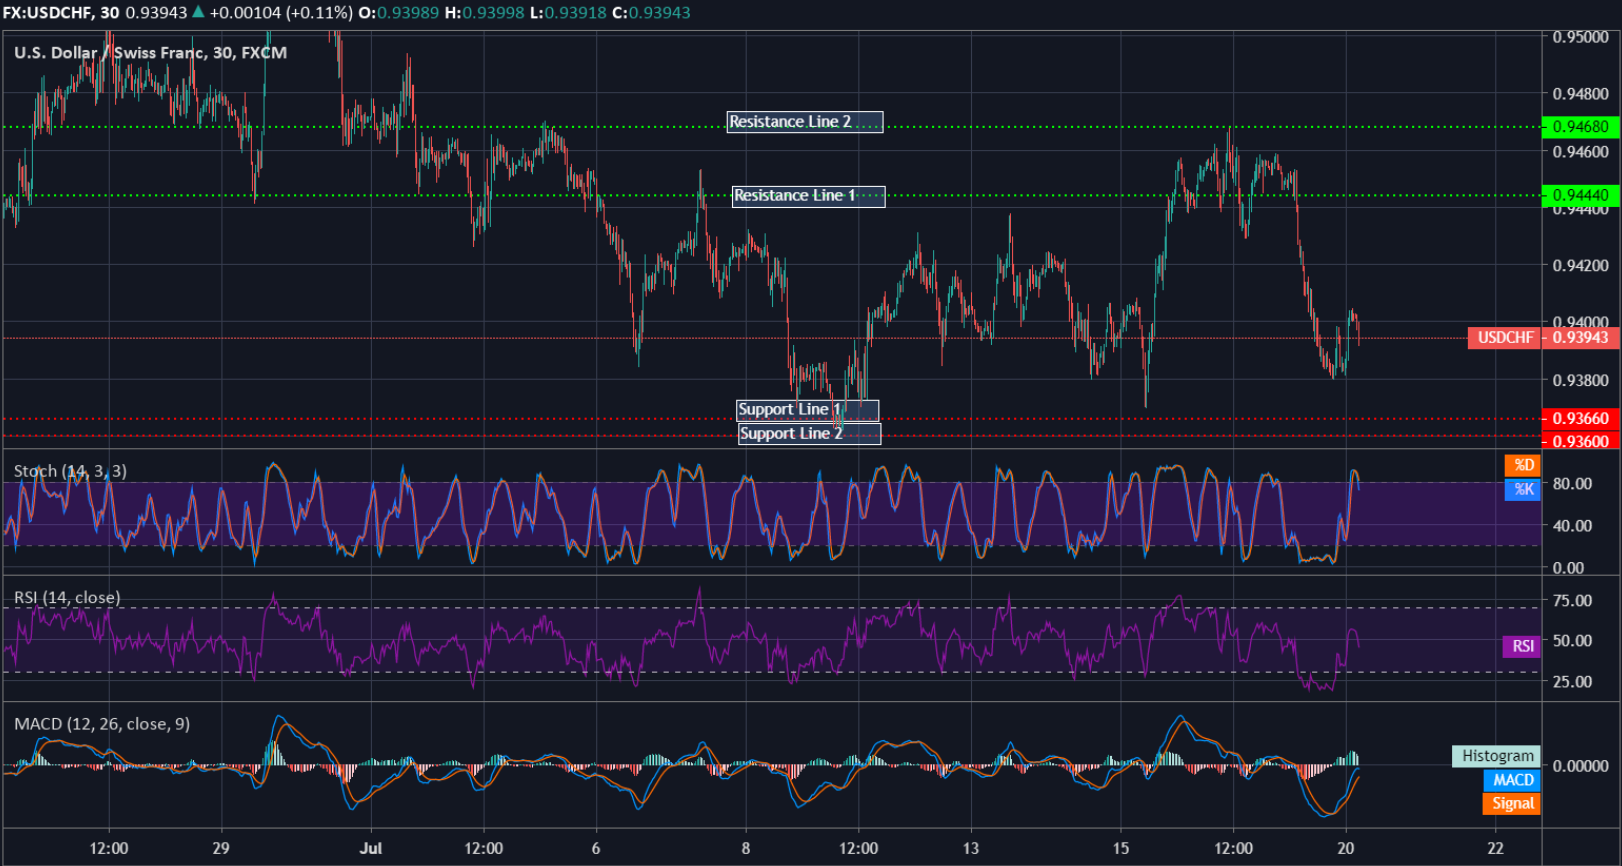This screenshot has height=866, width=1622.
Task: Click the +0.00104 (+0.11%) change value
Action: [281, 13]
